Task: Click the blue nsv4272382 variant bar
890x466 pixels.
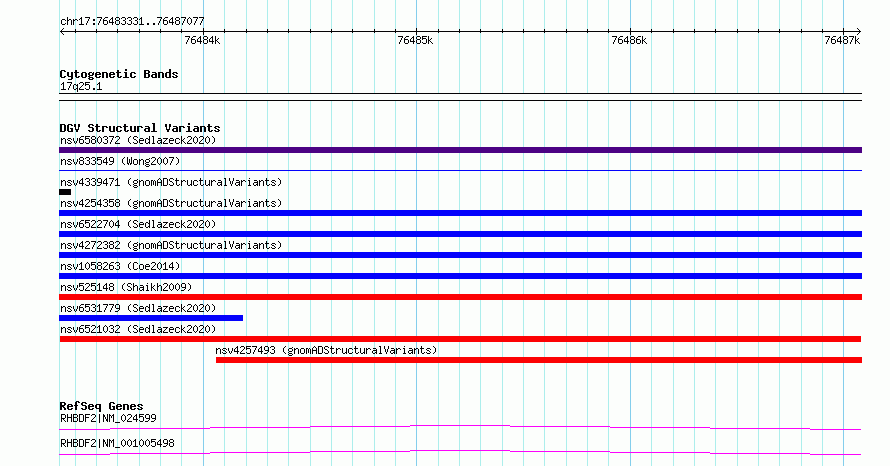Action: (460, 255)
